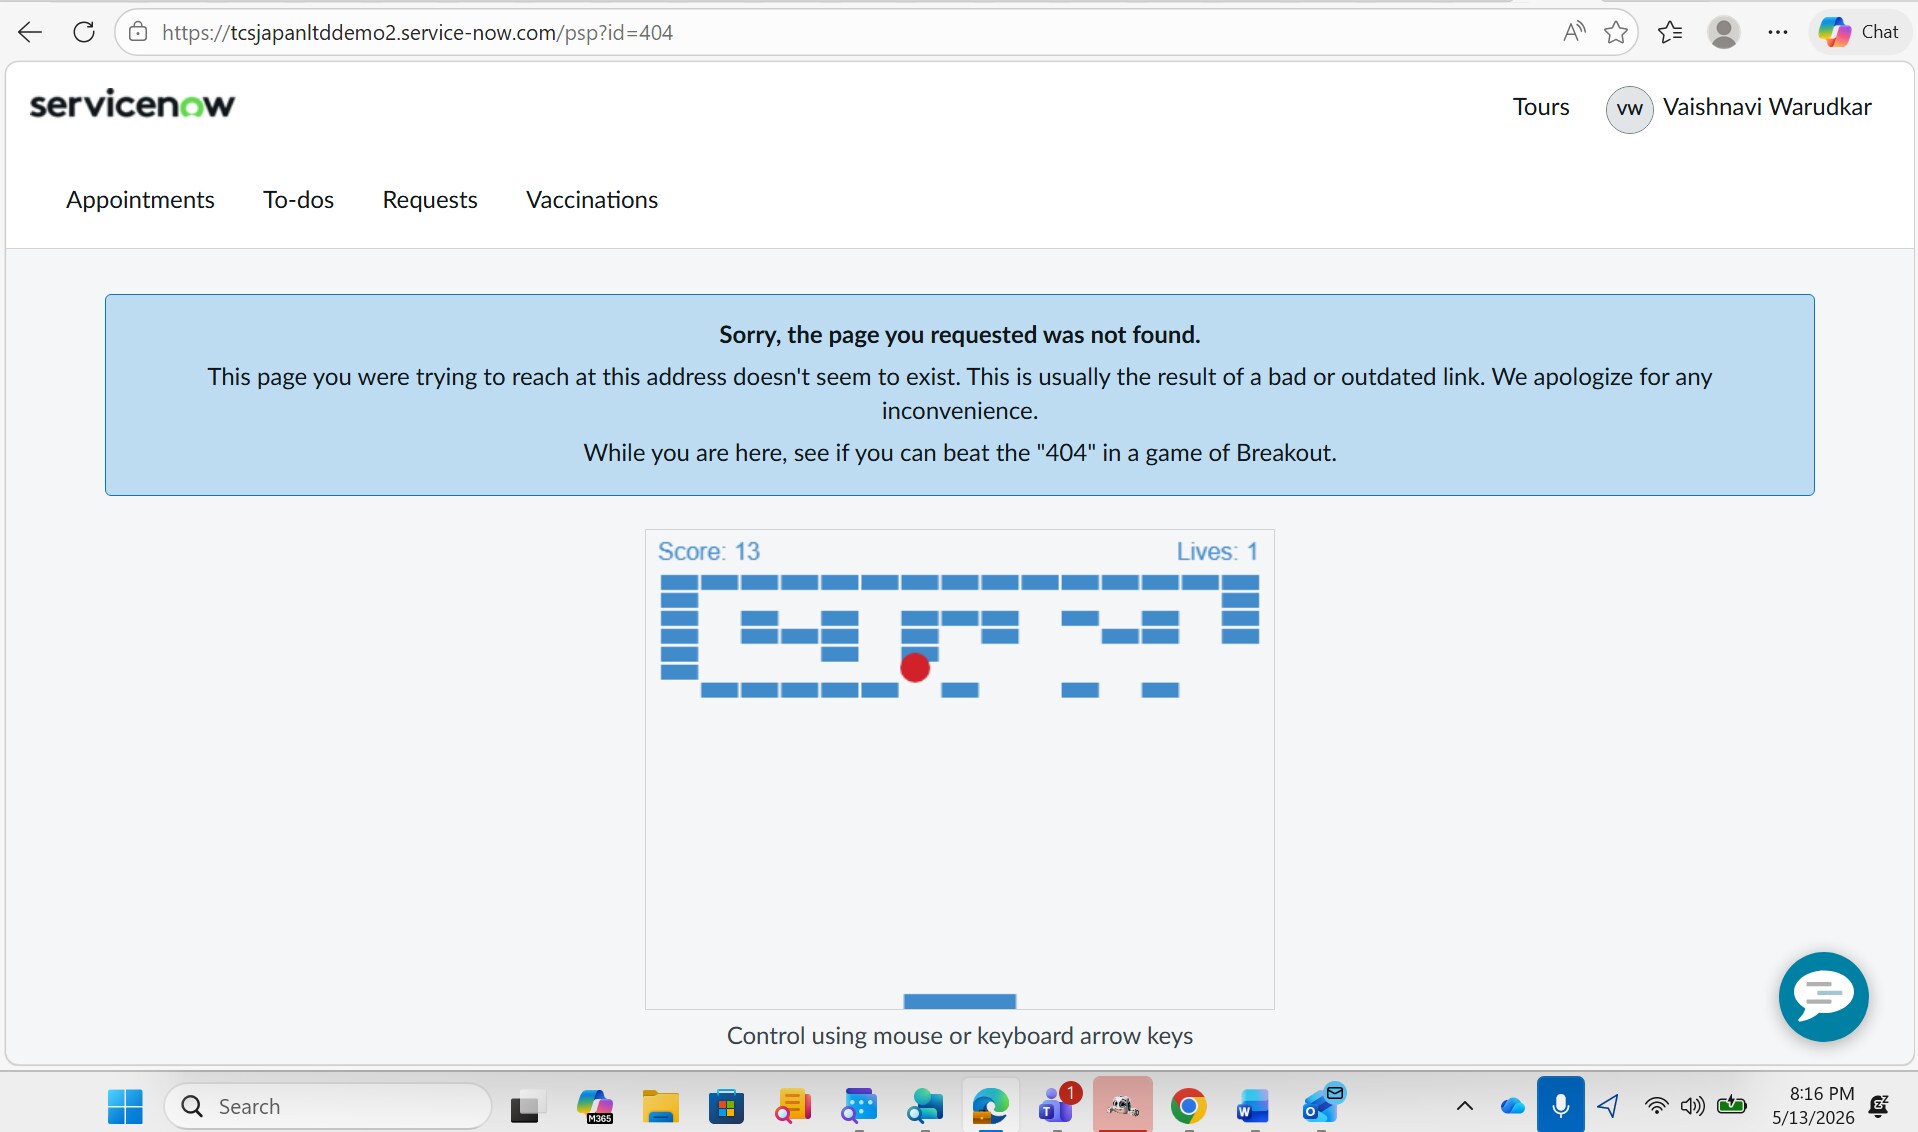Click the Breakout game paddle
Viewport: 1918px width, 1132px height.
coord(959,1001)
